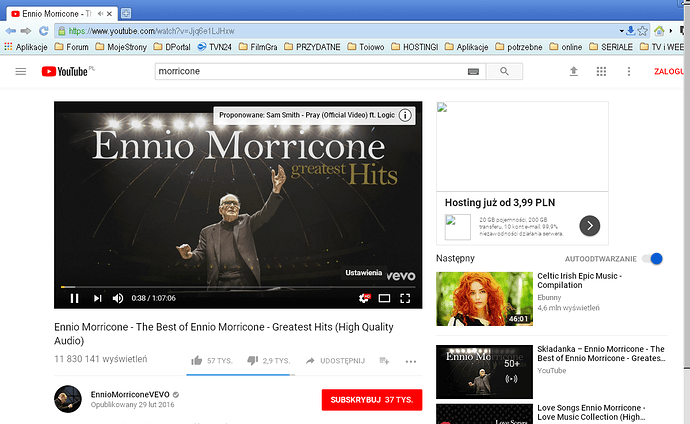This screenshot has height=424, width=690.
Task: Toggle the AUTOODTWARZANIE autoplay switch
Action: [x=652, y=259]
